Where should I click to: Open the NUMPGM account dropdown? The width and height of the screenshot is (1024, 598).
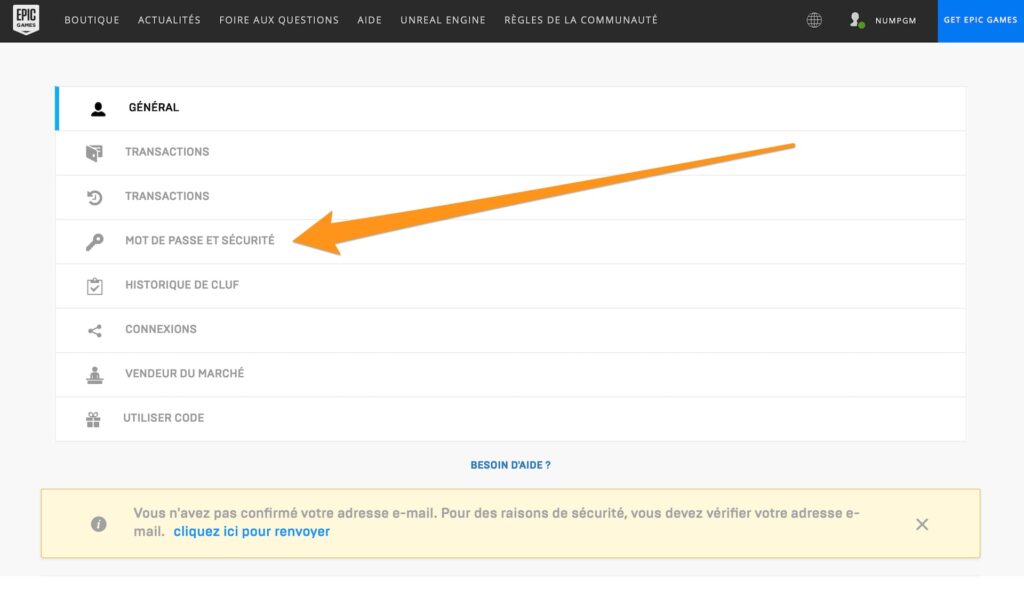click(x=895, y=20)
